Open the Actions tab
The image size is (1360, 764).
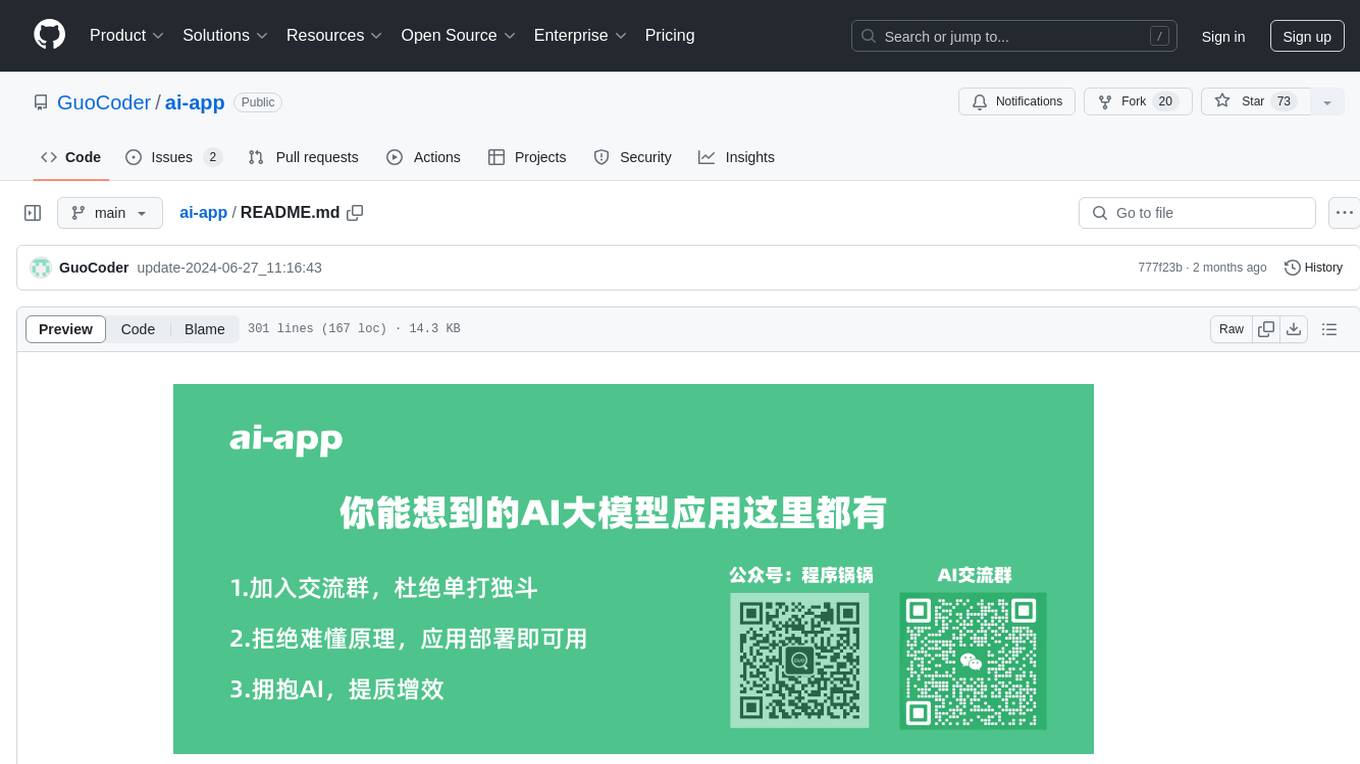point(423,157)
